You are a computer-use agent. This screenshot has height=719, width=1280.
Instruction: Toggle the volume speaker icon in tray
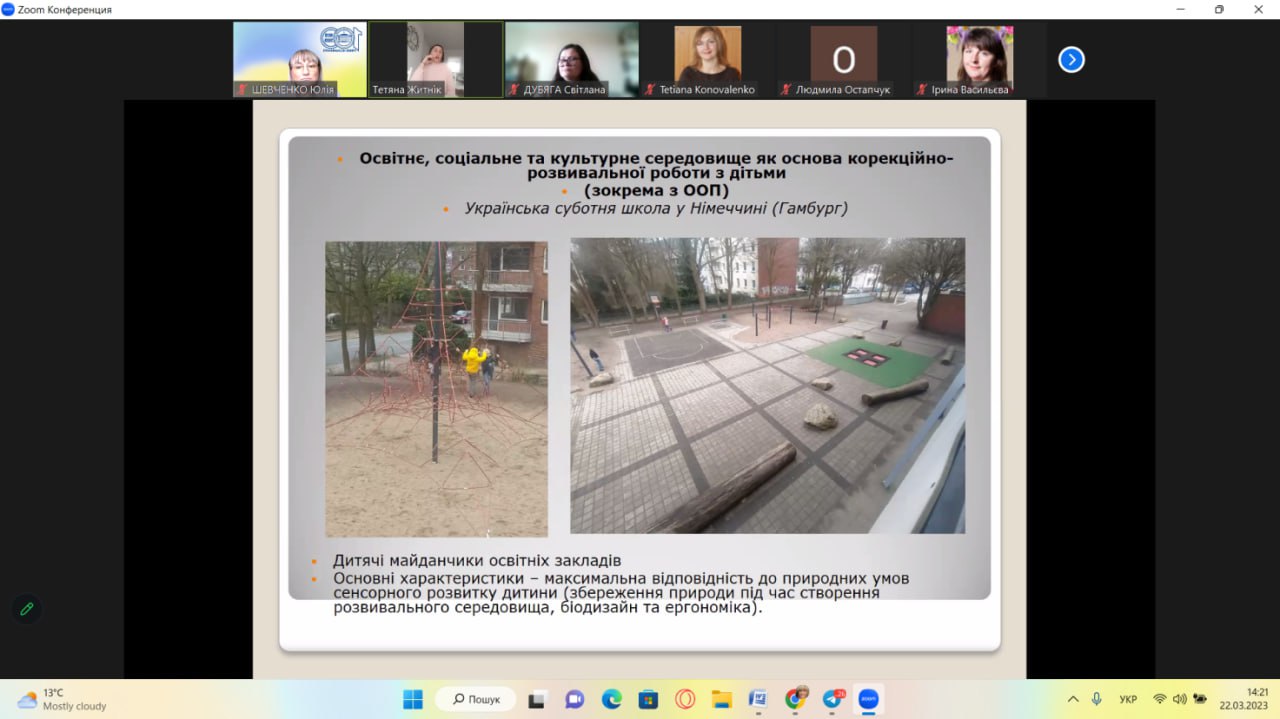coord(1179,699)
